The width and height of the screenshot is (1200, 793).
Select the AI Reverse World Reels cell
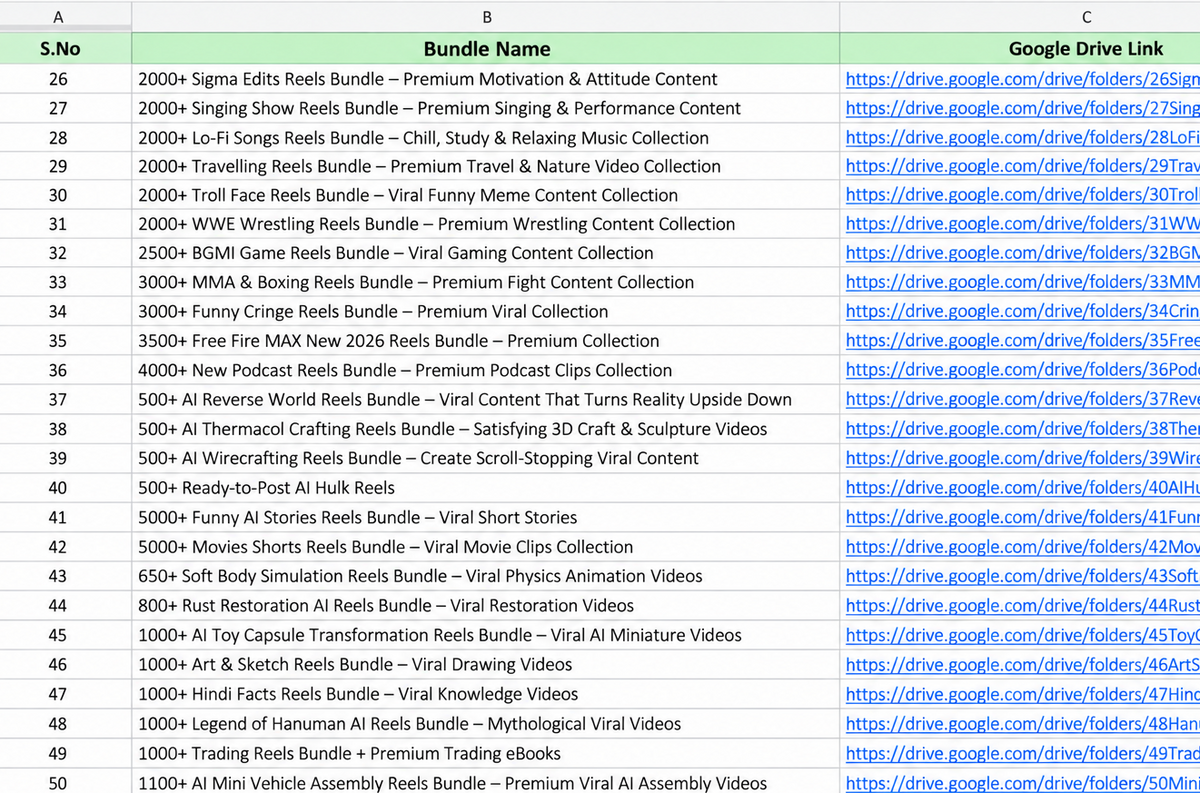(x=486, y=399)
